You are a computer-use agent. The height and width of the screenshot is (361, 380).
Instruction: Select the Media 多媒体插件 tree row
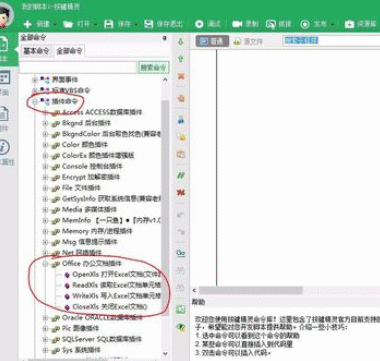point(84,209)
